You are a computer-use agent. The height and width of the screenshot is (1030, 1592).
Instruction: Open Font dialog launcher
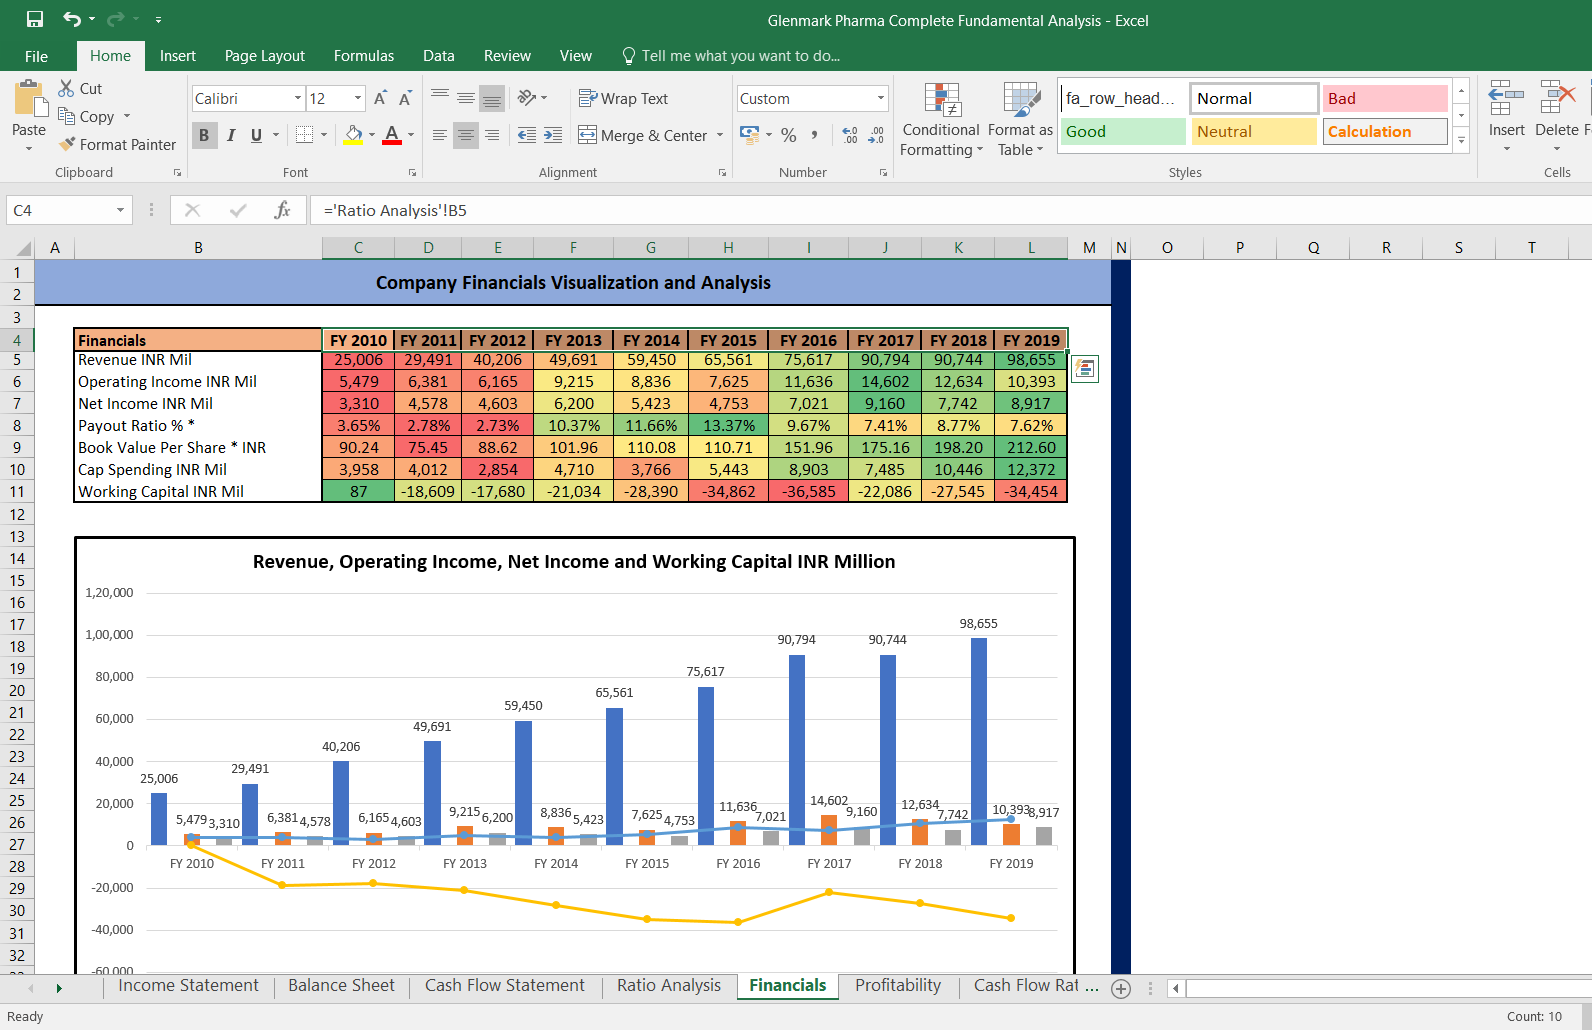point(412,173)
